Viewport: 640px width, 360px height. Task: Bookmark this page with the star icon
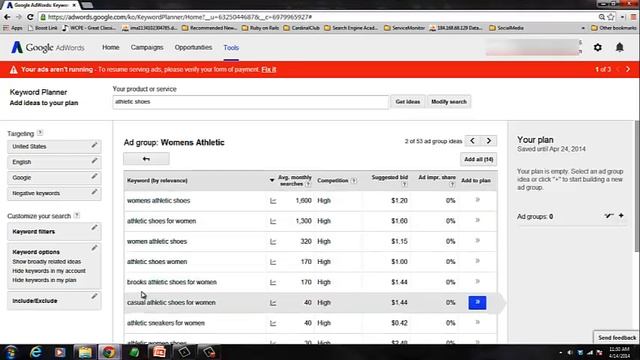[x=611, y=17]
